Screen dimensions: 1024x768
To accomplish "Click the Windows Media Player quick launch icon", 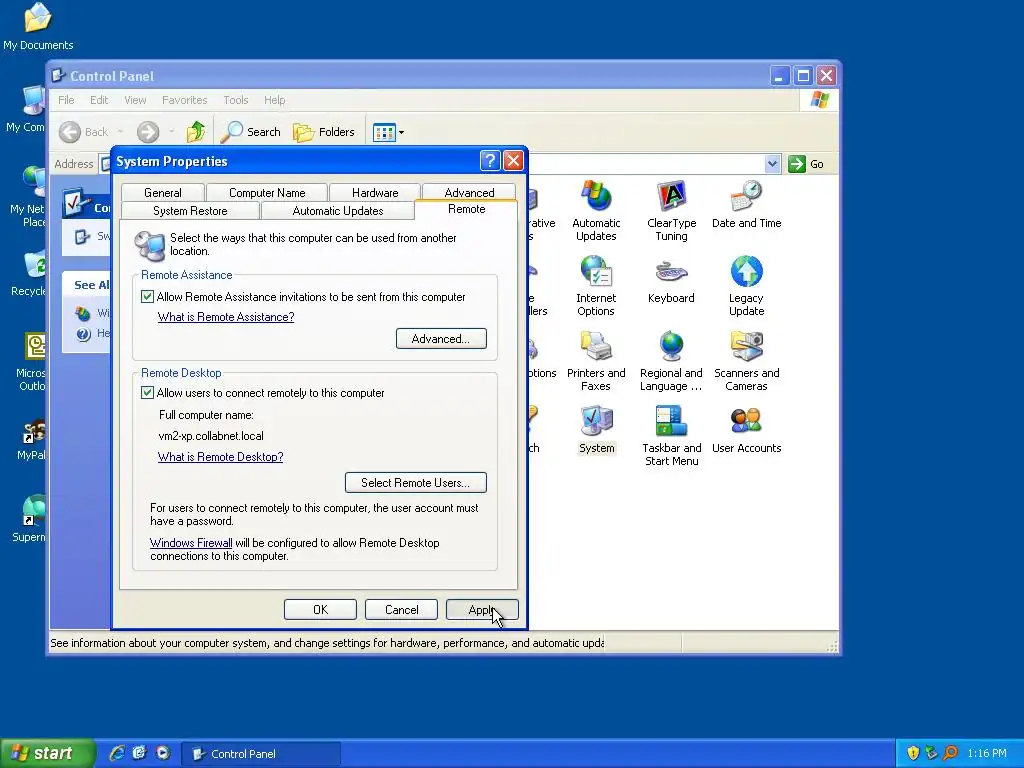I will click(x=163, y=753).
